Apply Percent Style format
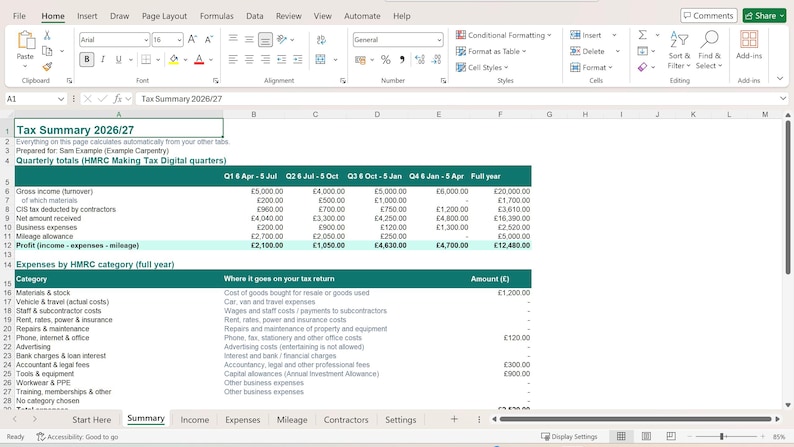 [x=386, y=60]
